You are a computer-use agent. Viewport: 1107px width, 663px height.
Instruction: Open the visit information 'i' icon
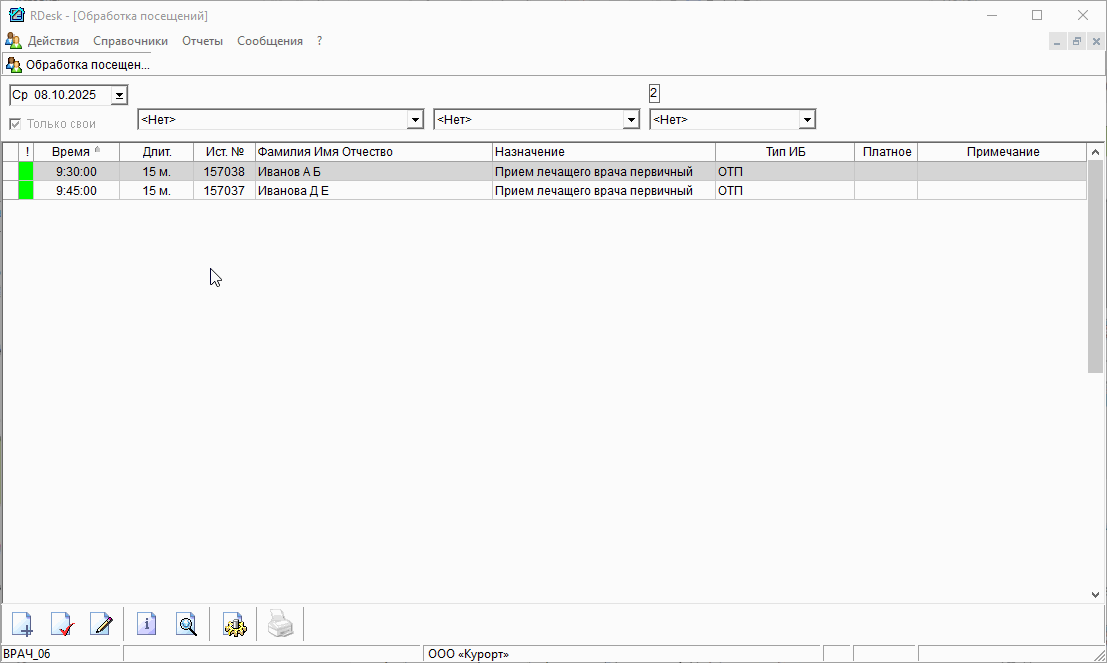pyautogui.click(x=147, y=625)
